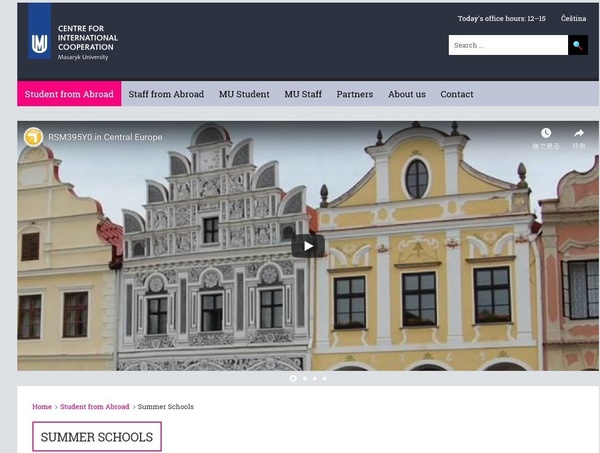Click the SUMMER SCHOOLS heading box
Screen dimensions: 600x453
click(97, 437)
